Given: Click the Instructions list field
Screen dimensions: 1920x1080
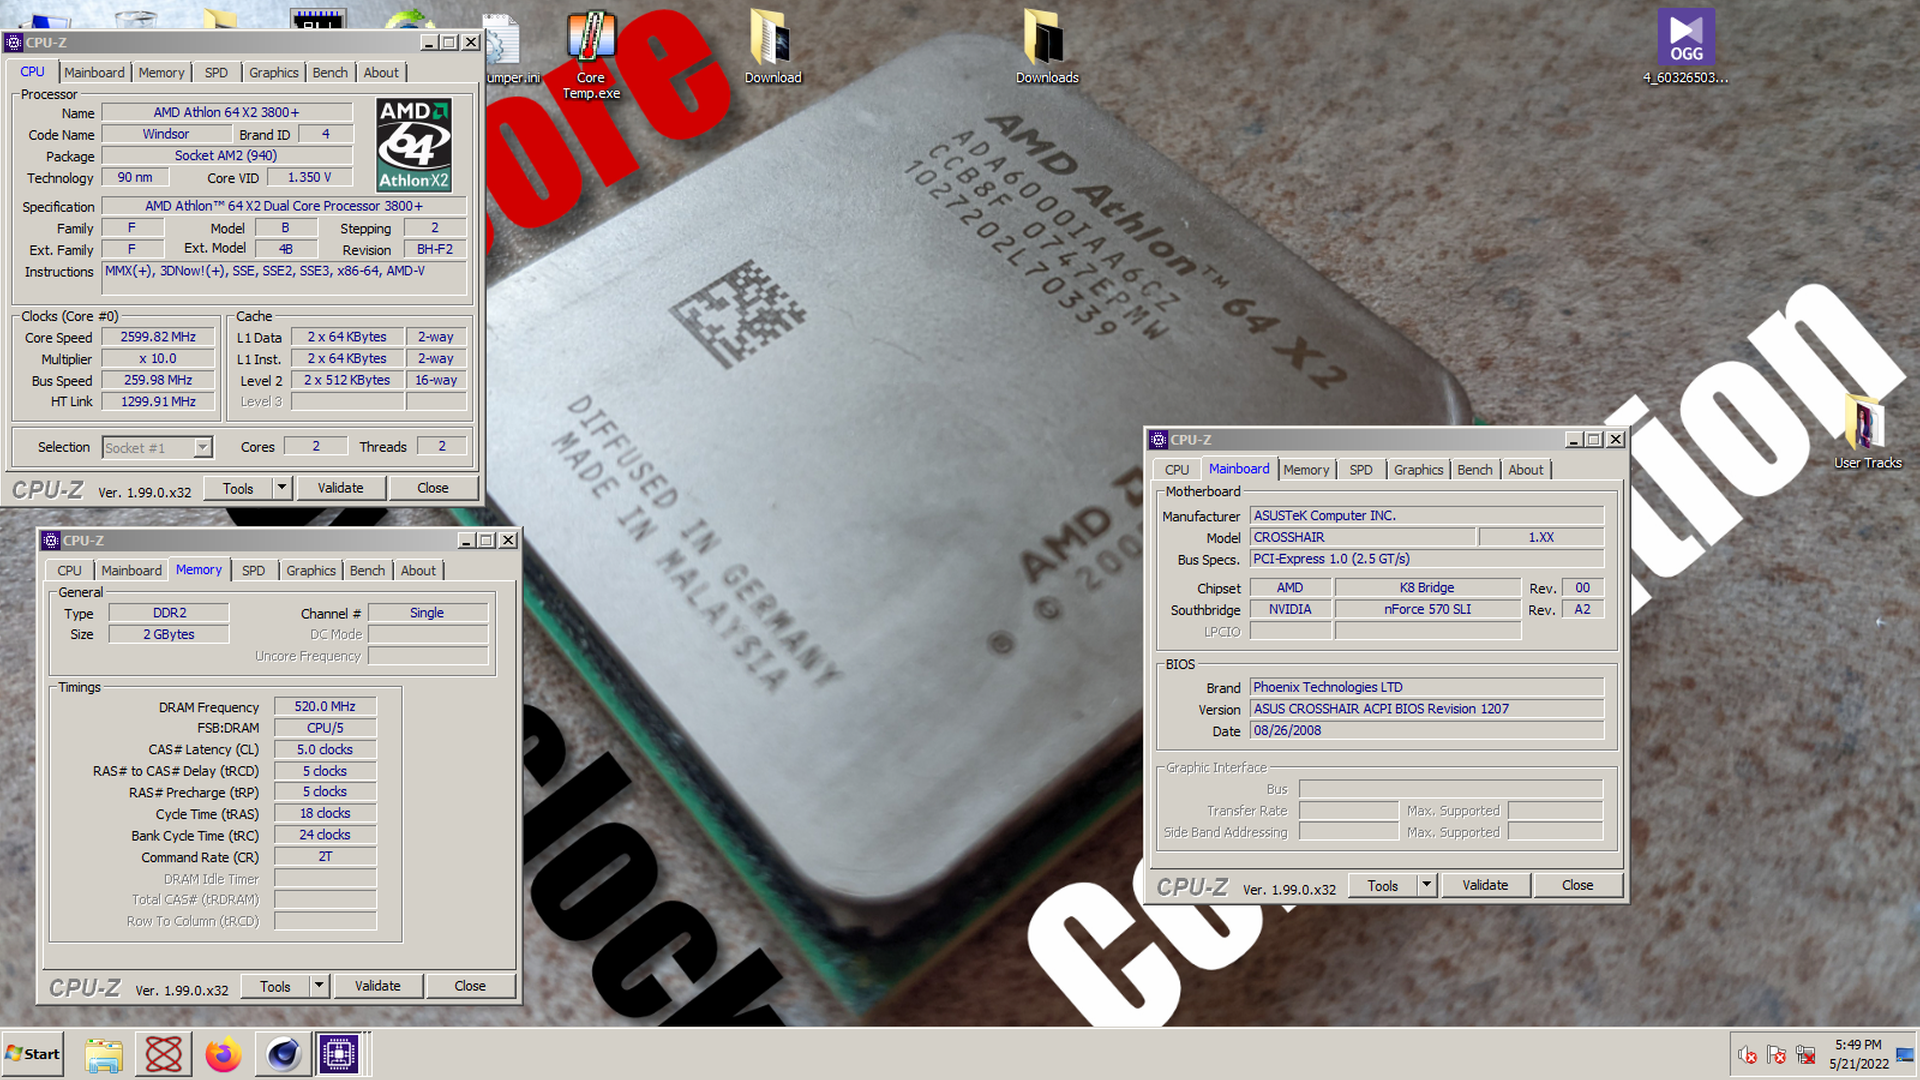Looking at the screenshot, I should tap(284, 278).
